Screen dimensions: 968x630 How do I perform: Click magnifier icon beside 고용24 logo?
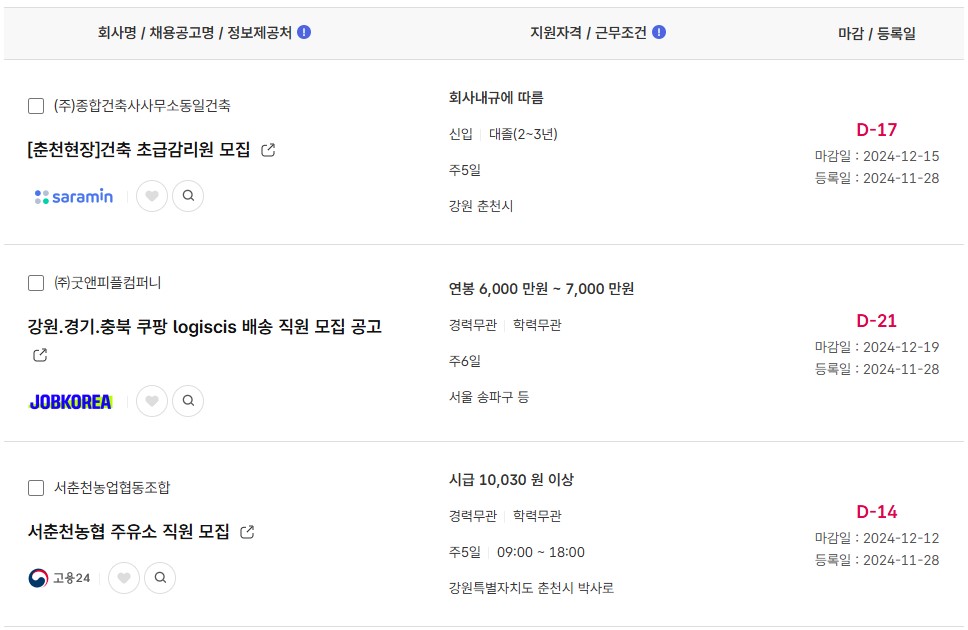pos(161,578)
